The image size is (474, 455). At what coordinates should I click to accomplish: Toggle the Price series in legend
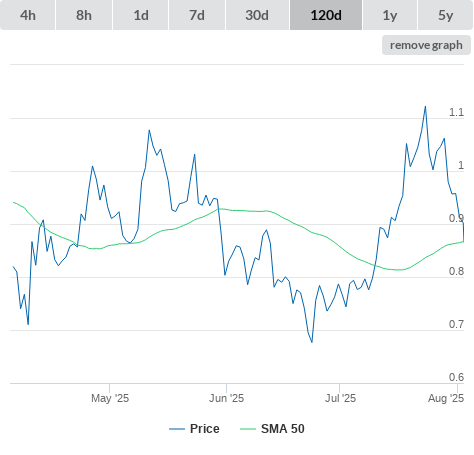click(205, 429)
